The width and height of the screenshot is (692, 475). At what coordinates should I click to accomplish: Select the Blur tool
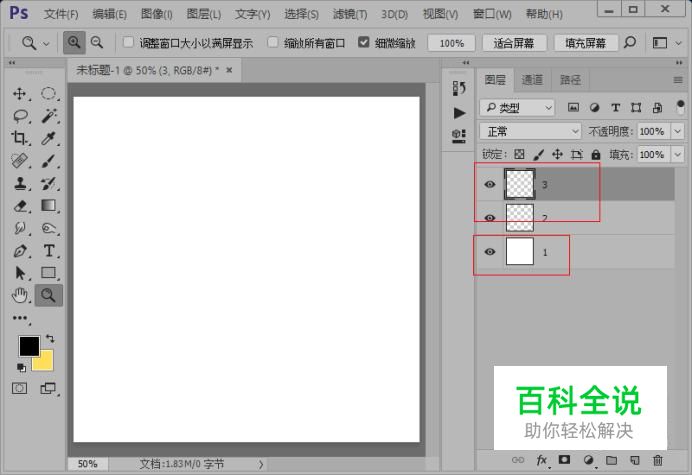tap(19, 228)
